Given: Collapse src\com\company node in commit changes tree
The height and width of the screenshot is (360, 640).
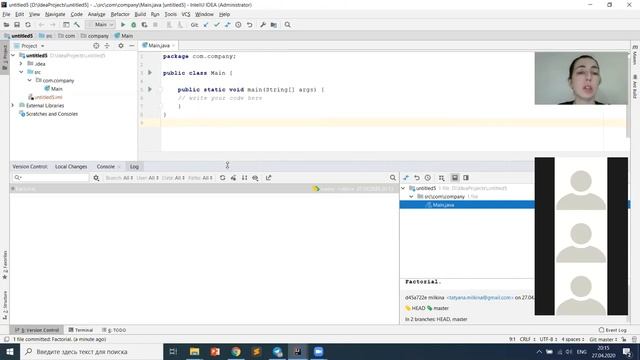Looking at the screenshot, I should pyautogui.click(x=411, y=196).
